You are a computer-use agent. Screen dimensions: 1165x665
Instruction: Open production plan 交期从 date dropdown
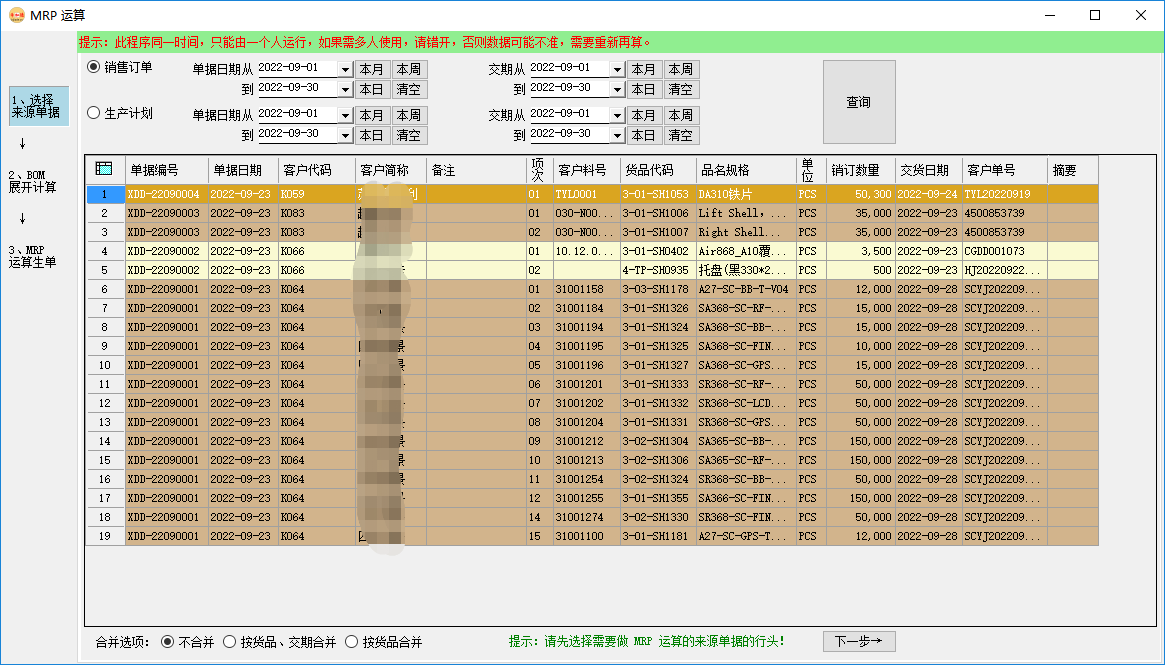click(x=617, y=116)
